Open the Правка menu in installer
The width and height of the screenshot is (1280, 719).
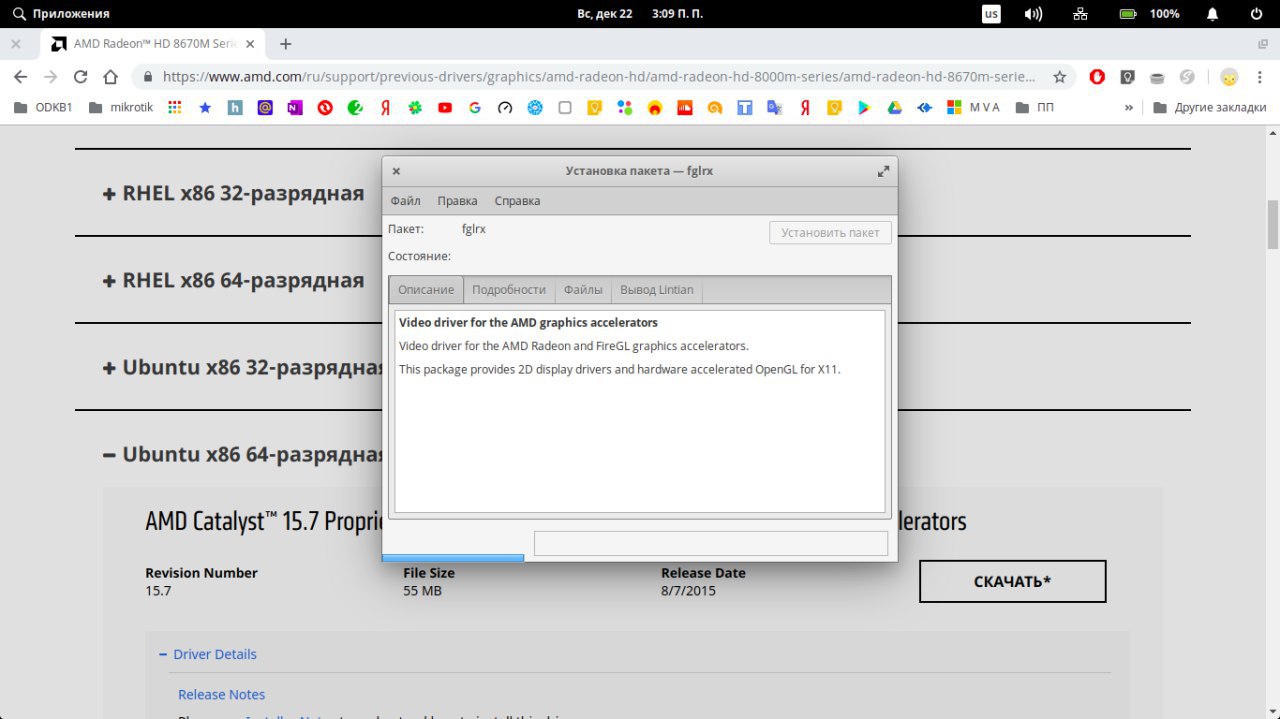(x=457, y=201)
